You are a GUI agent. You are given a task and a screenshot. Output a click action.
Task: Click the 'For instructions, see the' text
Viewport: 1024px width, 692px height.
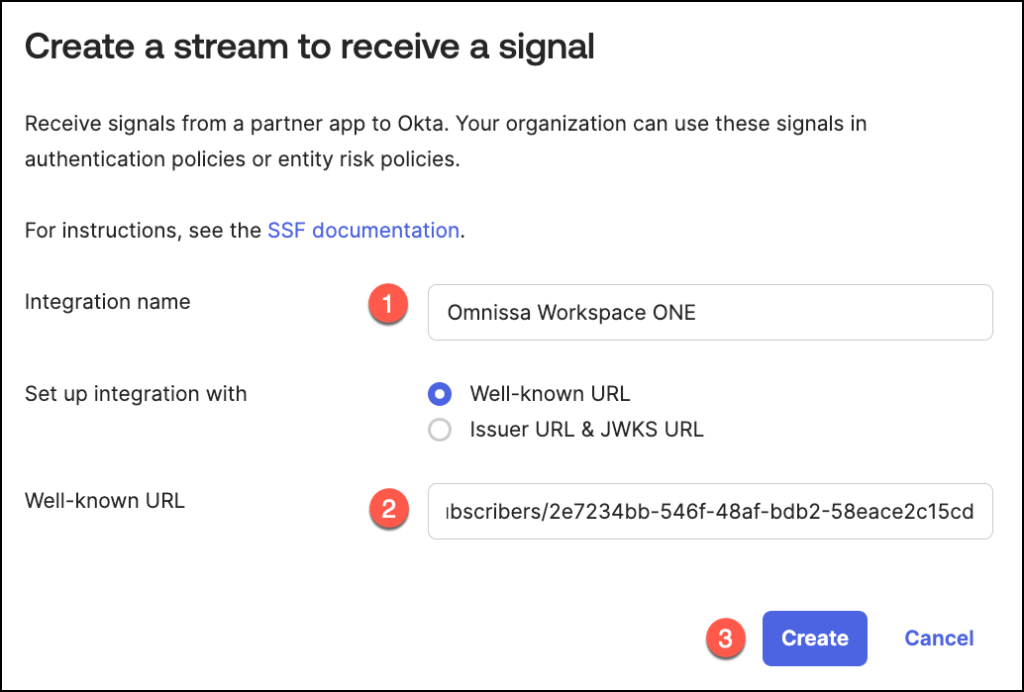click(x=143, y=230)
